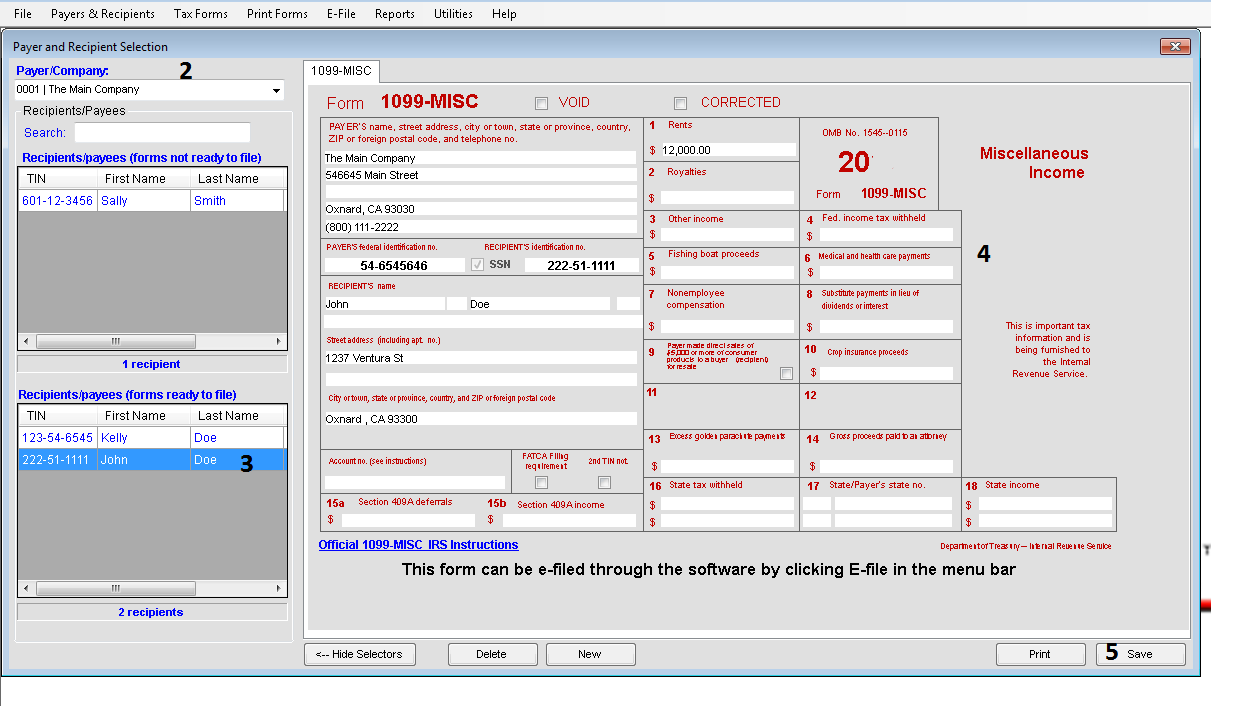Click the right scroll arrow of the ready-to-file list
This screenshot has width=1243, height=706.
tap(279, 589)
